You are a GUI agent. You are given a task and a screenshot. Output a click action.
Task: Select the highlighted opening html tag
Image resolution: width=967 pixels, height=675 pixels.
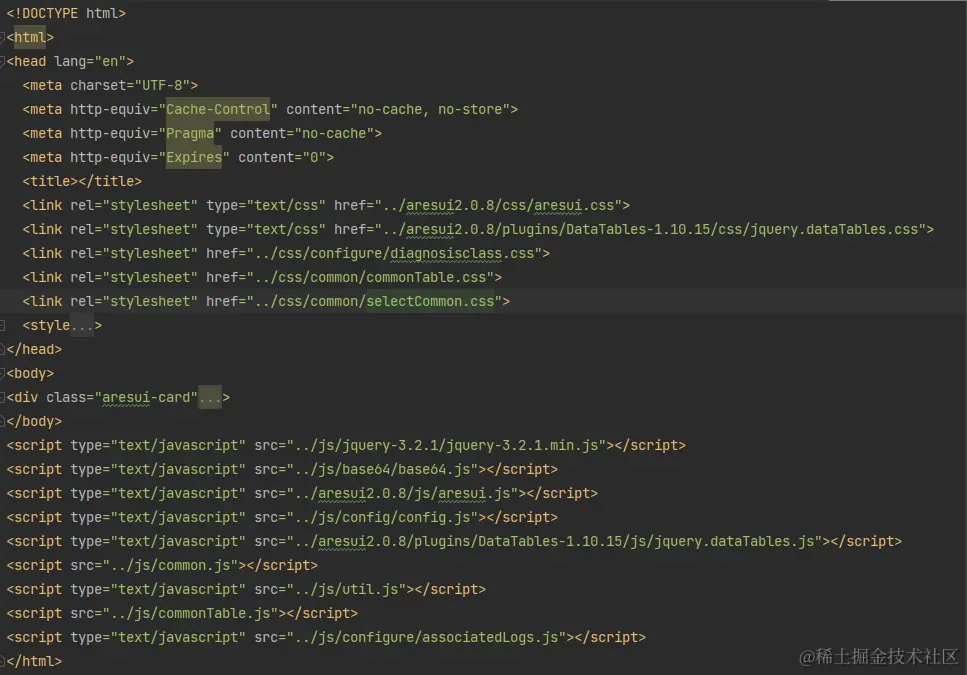(x=30, y=38)
